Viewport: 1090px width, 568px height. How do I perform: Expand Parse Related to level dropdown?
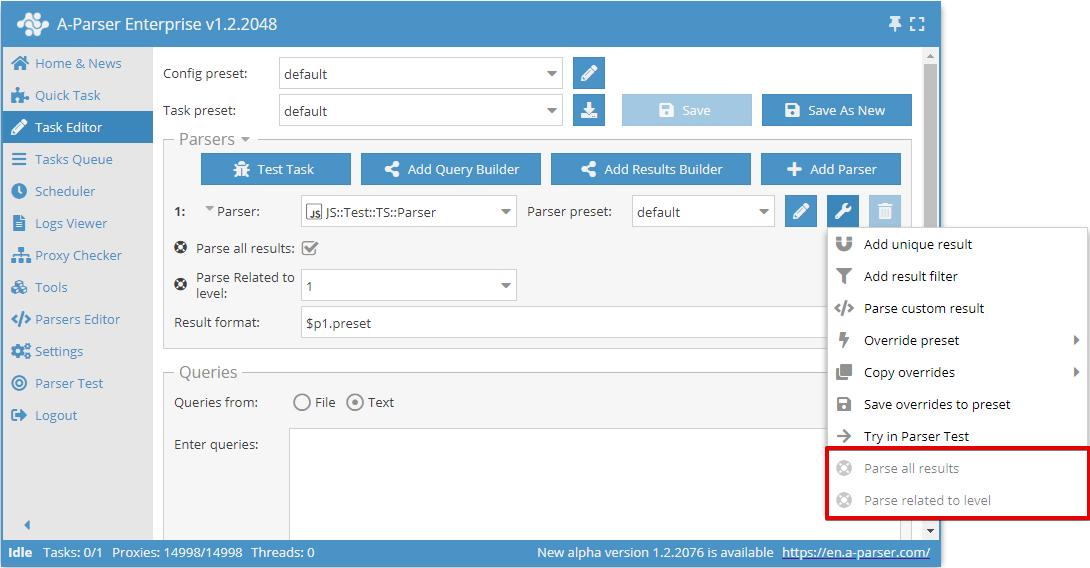click(x=408, y=286)
